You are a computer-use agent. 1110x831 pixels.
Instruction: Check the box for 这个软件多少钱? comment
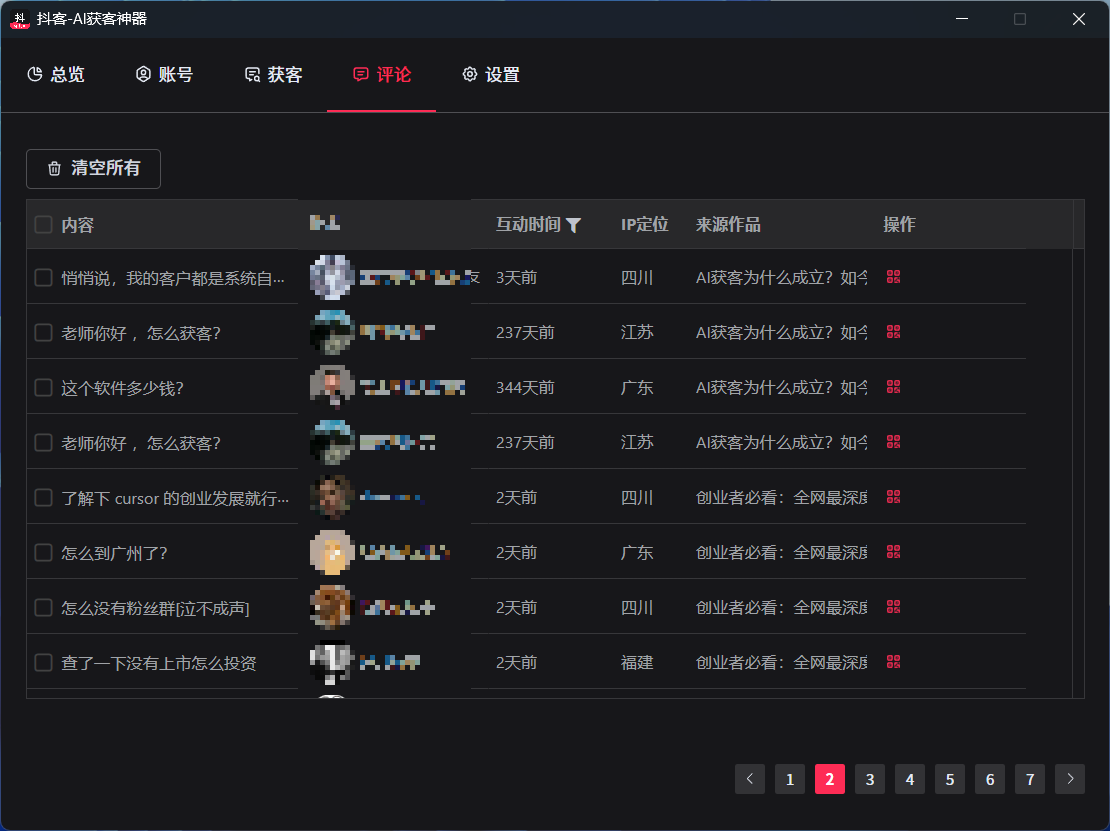(x=44, y=387)
